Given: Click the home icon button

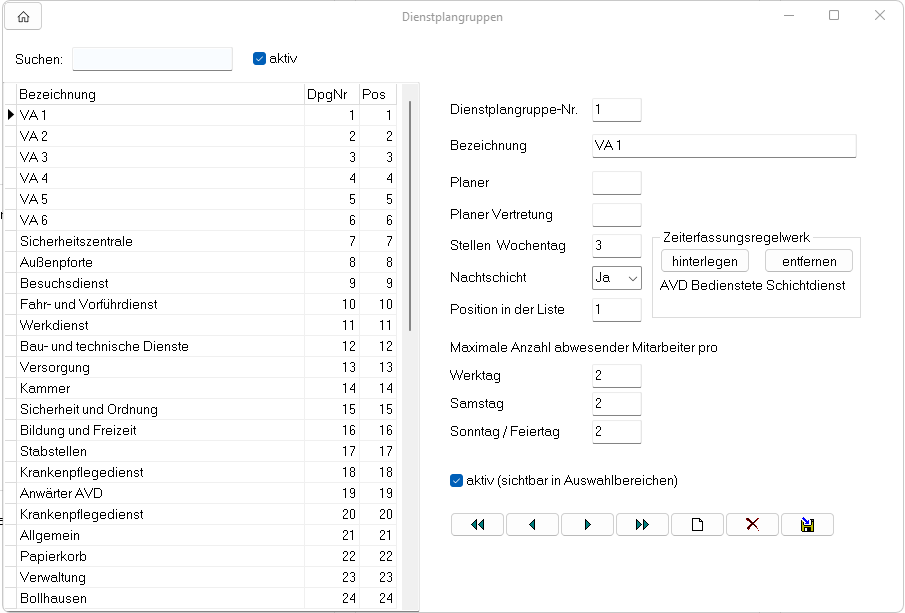Looking at the screenshot, I should (23, 16).
